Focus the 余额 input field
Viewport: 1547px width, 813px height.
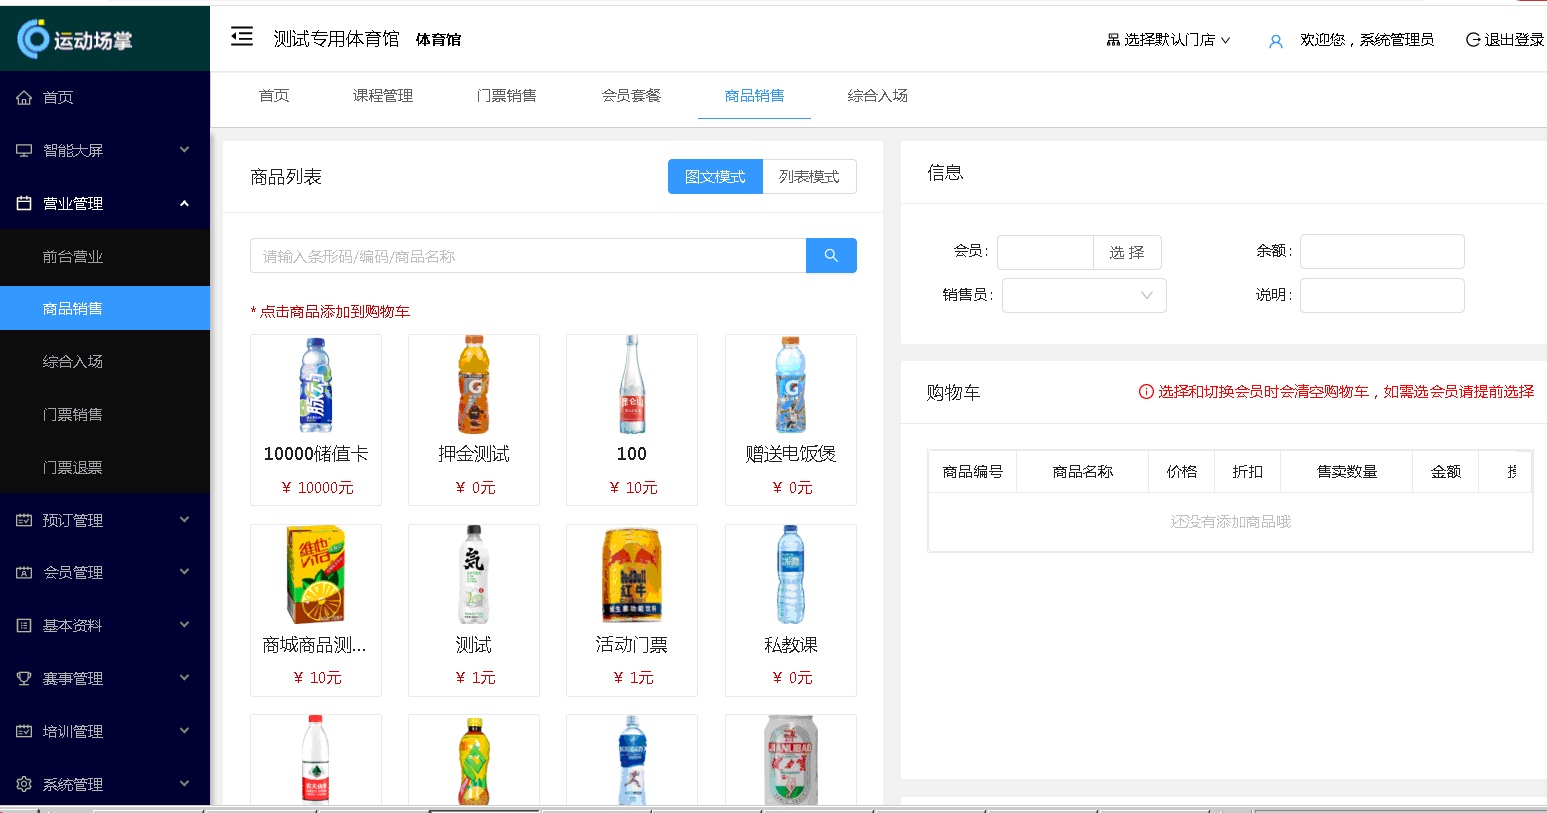1382,251
